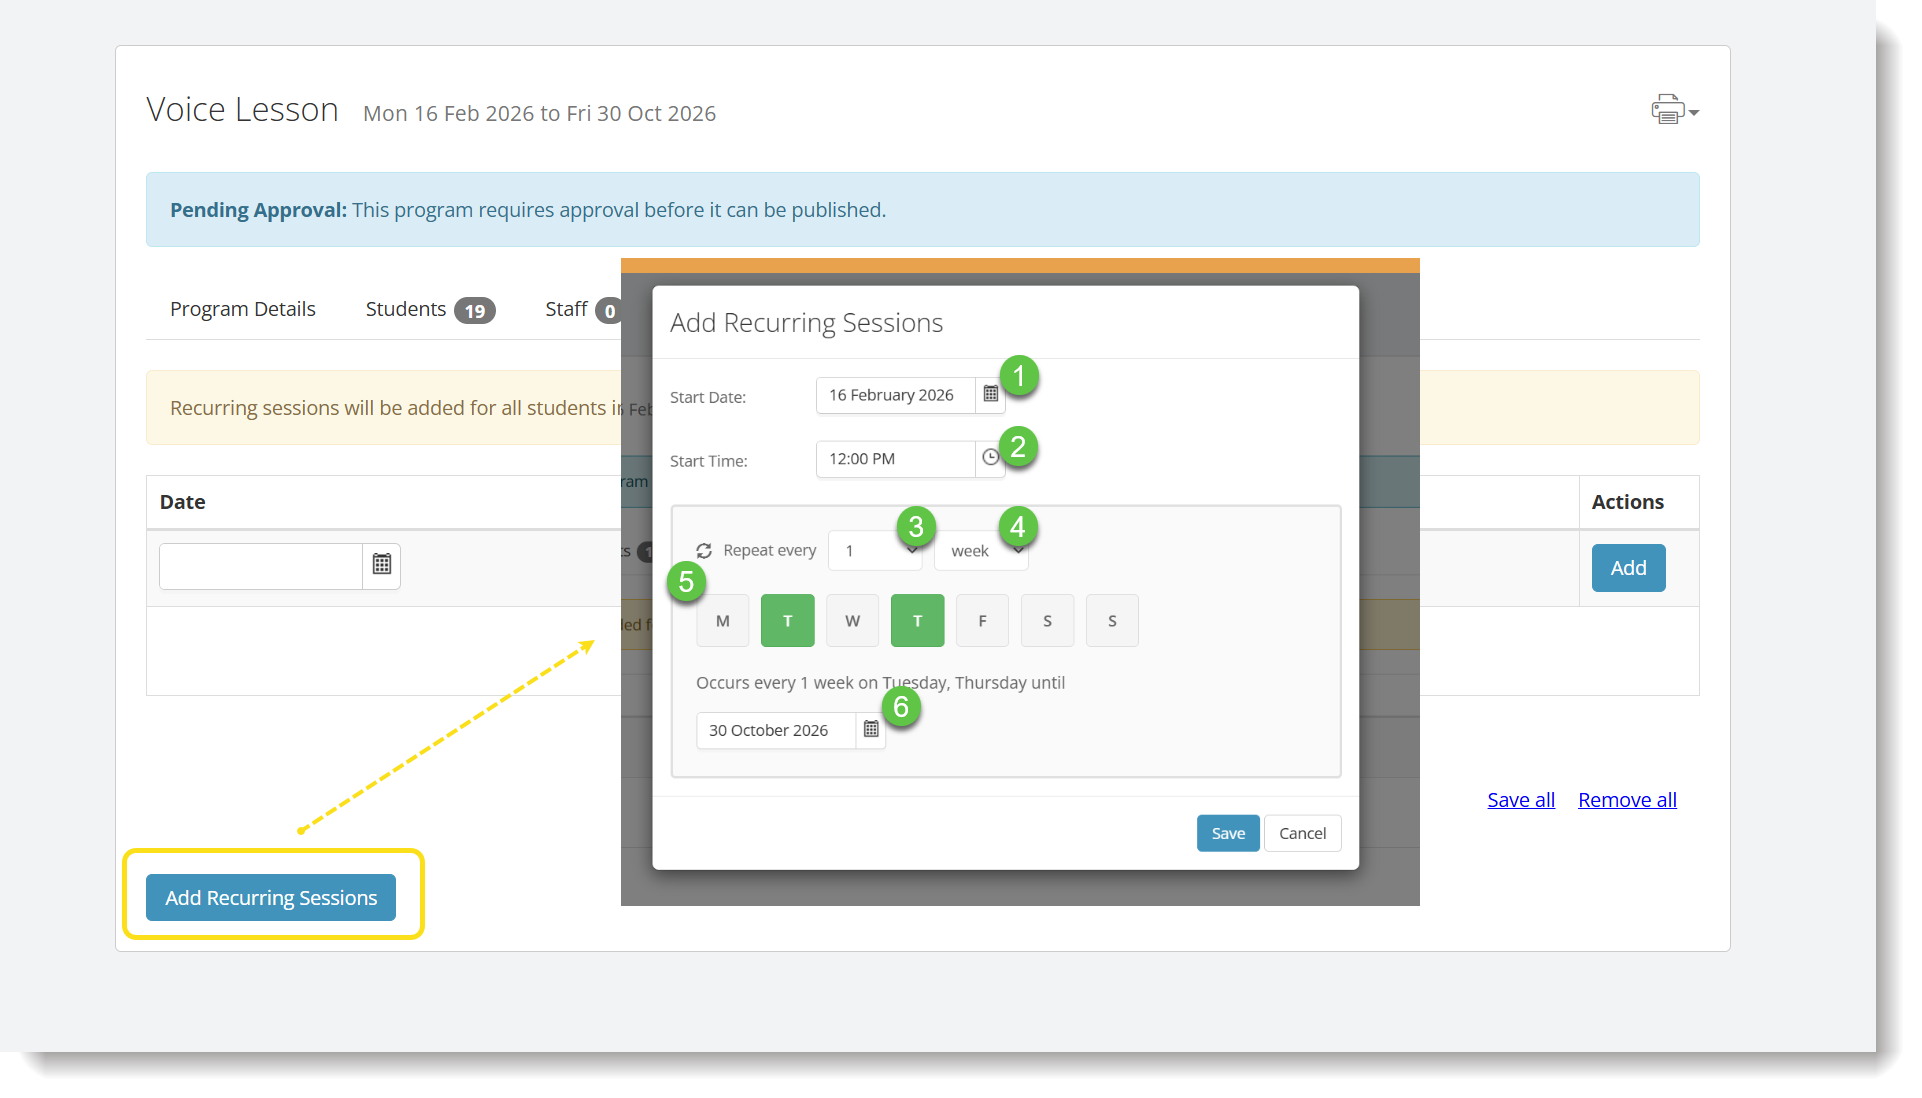Switch to the Program Details tab
Image resolution: width=1922 pixels, height=1098 pixels.
(x=243, y=309)
